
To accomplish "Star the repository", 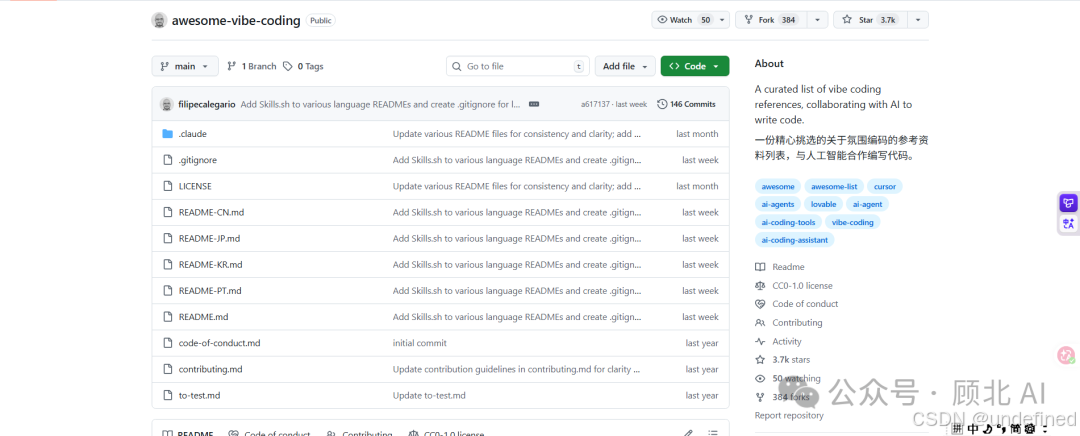I will click(871, 20).
